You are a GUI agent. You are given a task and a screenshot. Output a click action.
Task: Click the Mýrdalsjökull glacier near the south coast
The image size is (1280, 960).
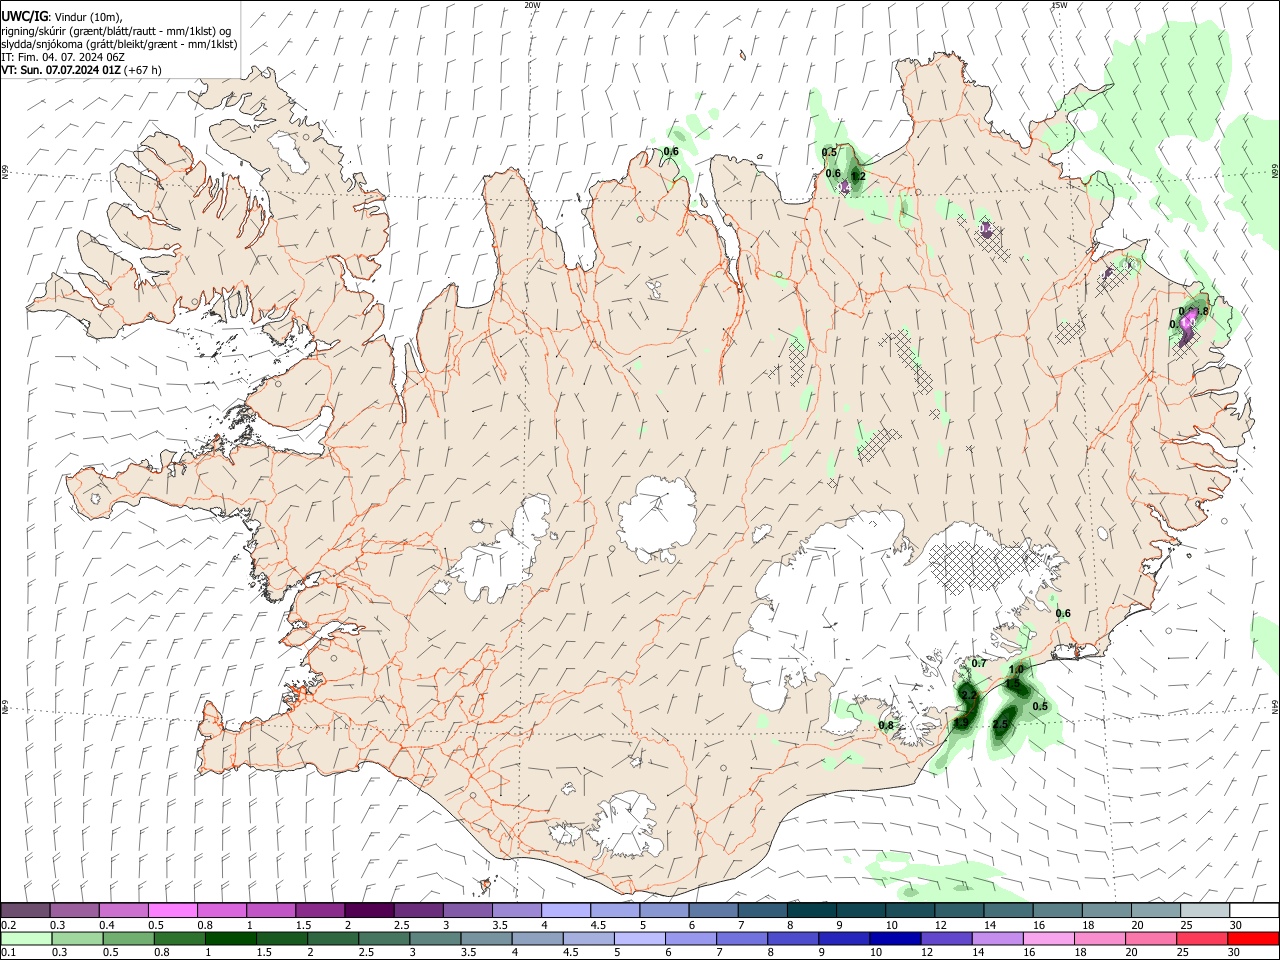(626, 825)
